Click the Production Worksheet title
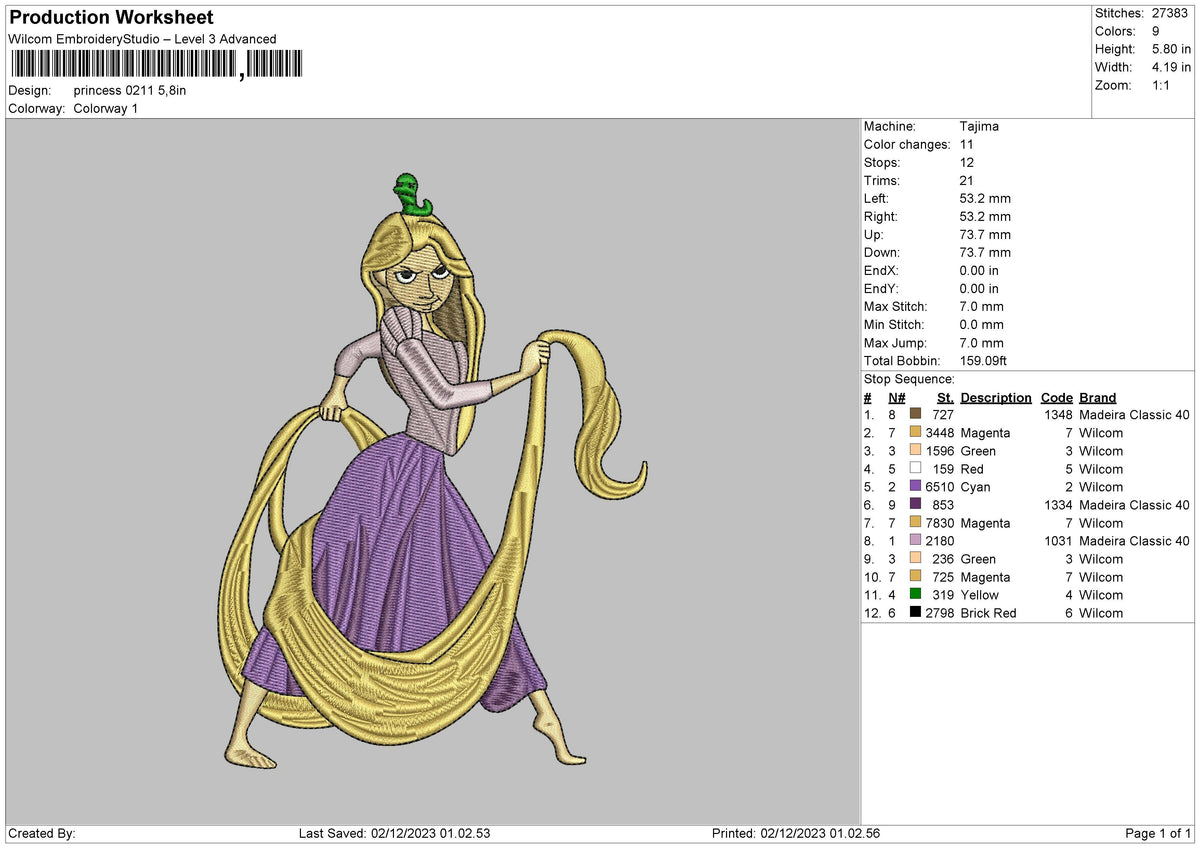This screenshot has width=1200, height=848. point(111,18)
